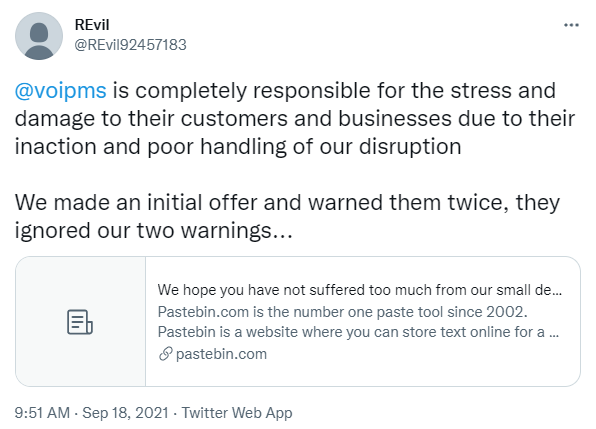Click the 9:51 AM timestamp
Screen dimensions: 596x429
click(42, 413)
